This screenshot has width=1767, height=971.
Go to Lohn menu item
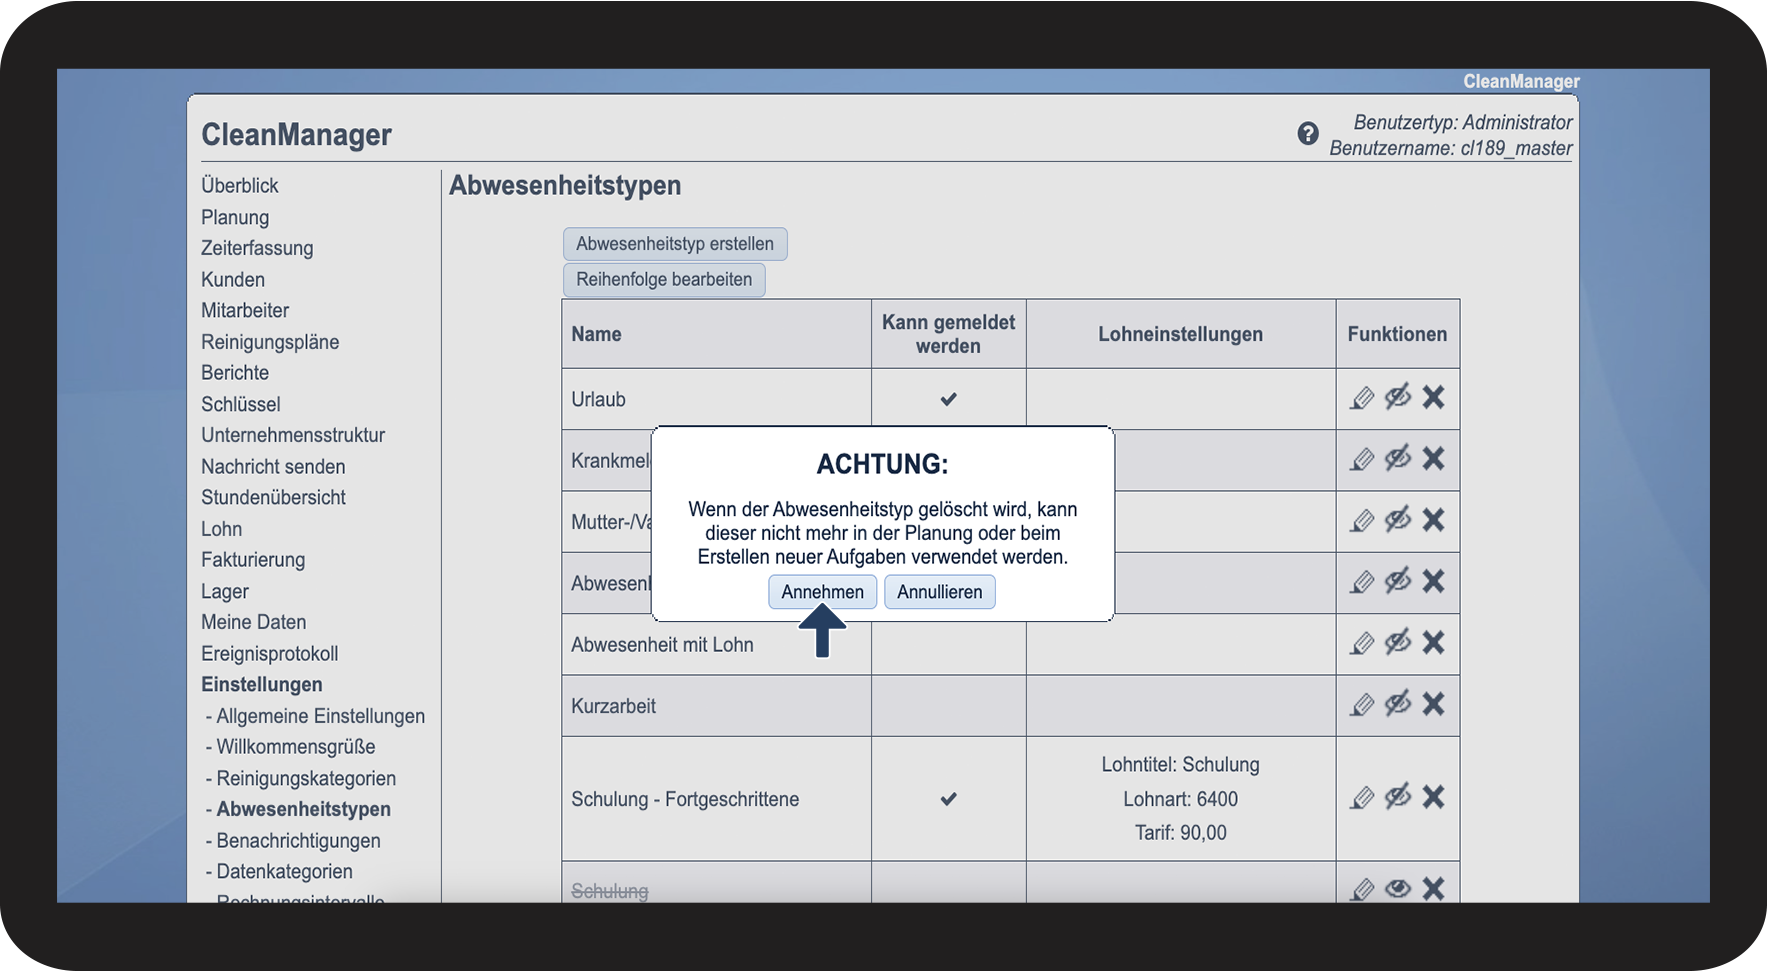coord(222,529)
